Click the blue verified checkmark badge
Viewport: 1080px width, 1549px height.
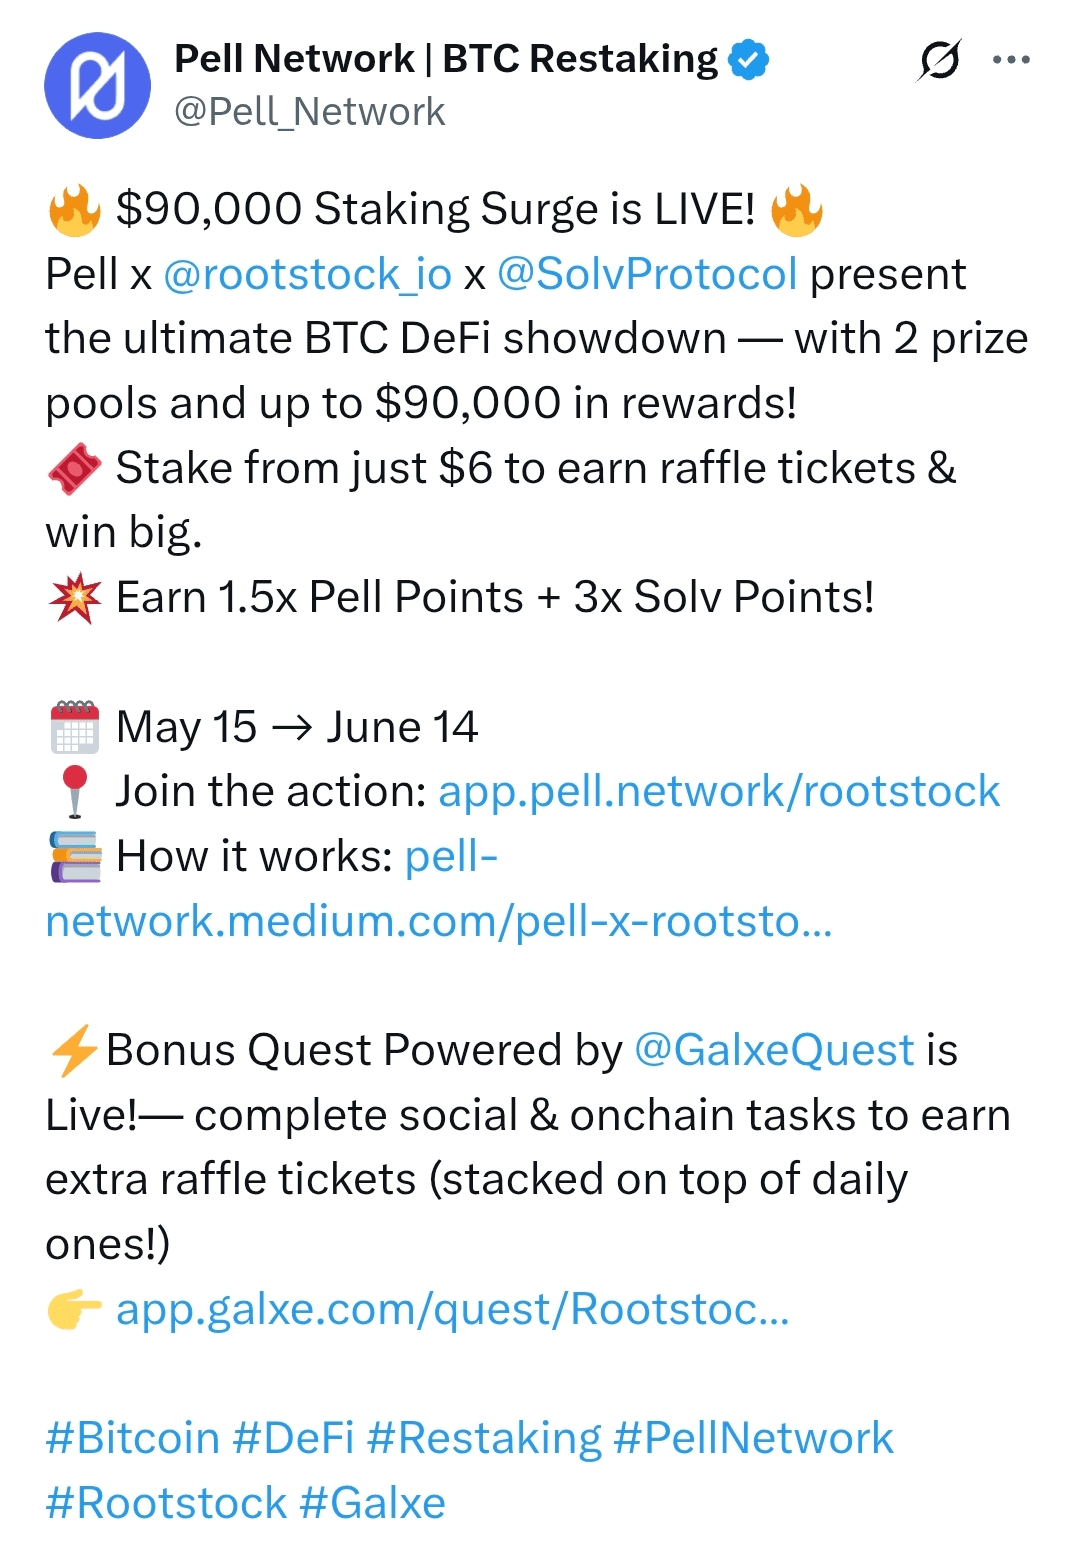coord(748,59)
